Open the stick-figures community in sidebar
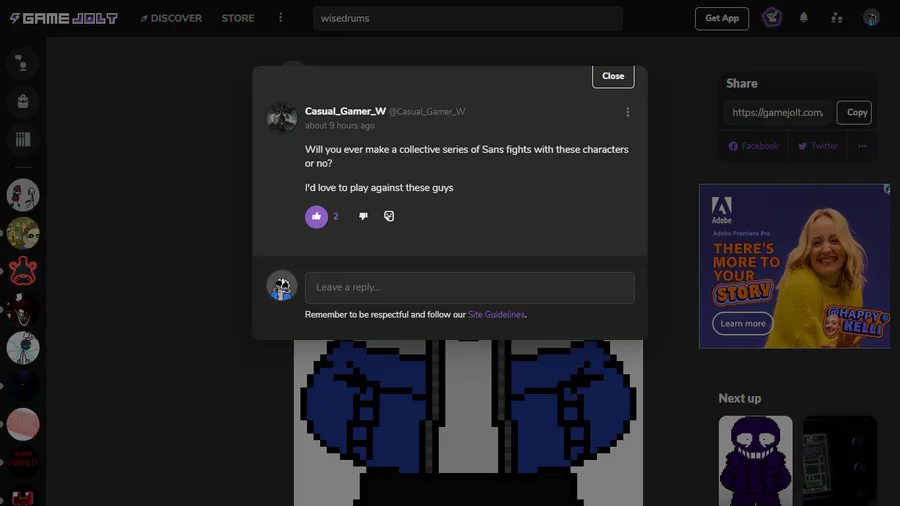Viewport: 900px width, 506px height. pyautogui.click(x=23, y=195)
